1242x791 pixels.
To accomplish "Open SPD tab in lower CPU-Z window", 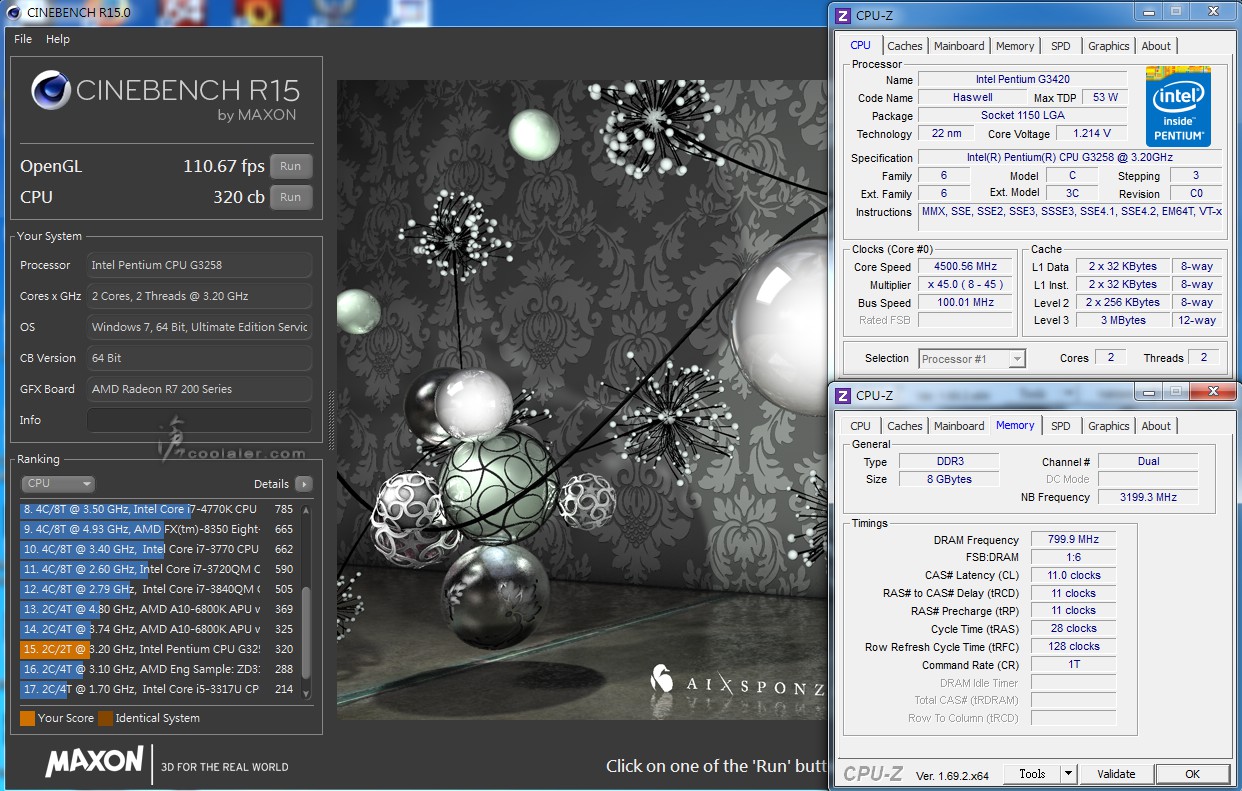I will pyautogui.click(x=1061, y=426).
